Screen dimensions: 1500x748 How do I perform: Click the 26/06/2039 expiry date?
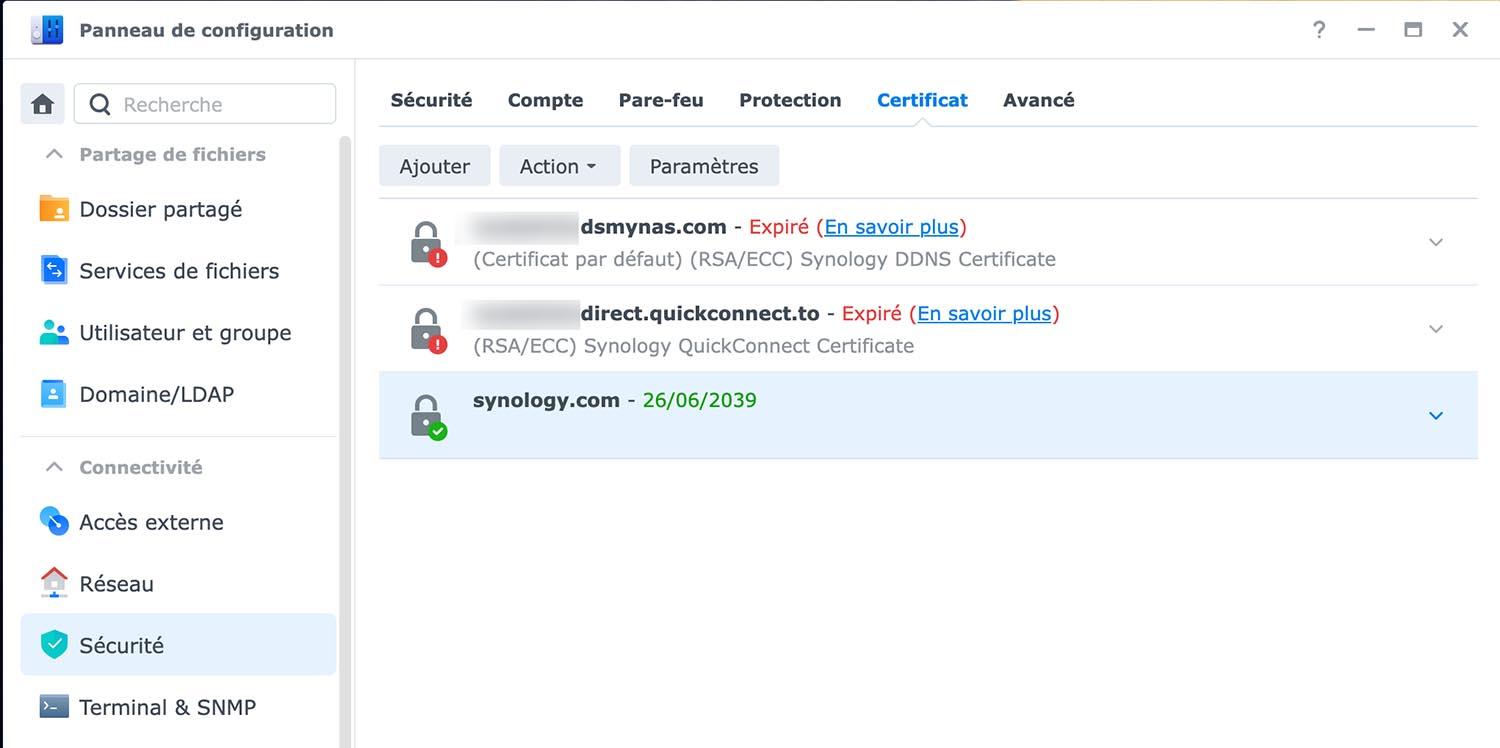click(700, 400)
